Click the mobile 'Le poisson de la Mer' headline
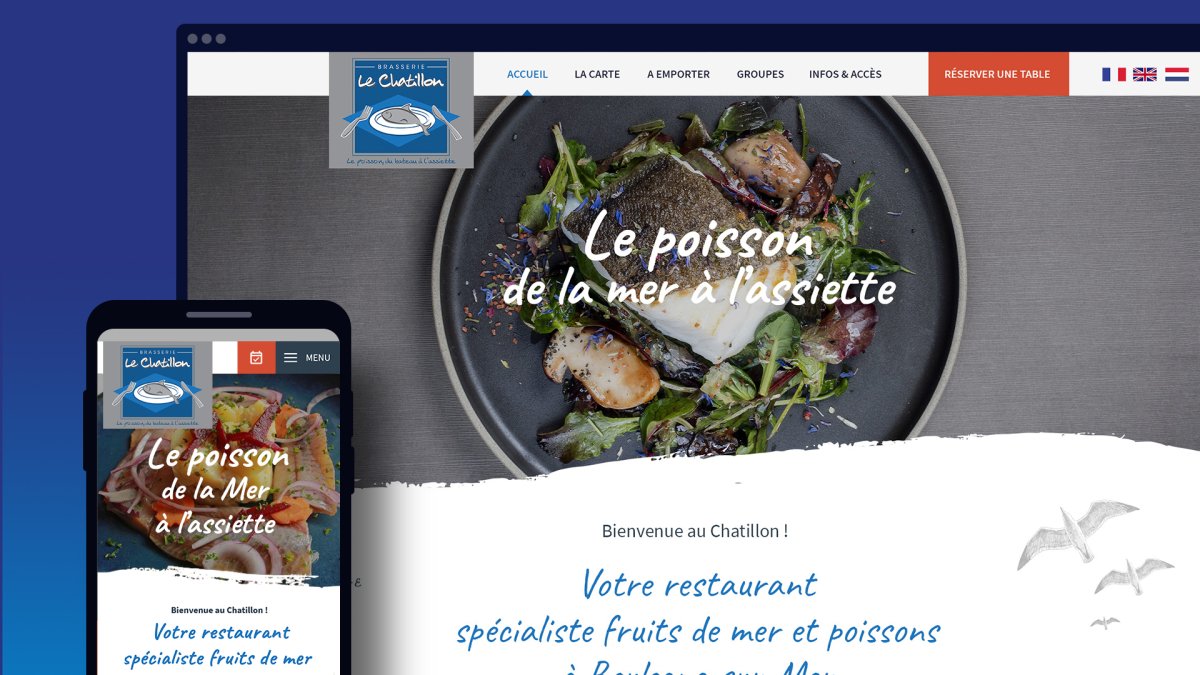 [218, 474]
